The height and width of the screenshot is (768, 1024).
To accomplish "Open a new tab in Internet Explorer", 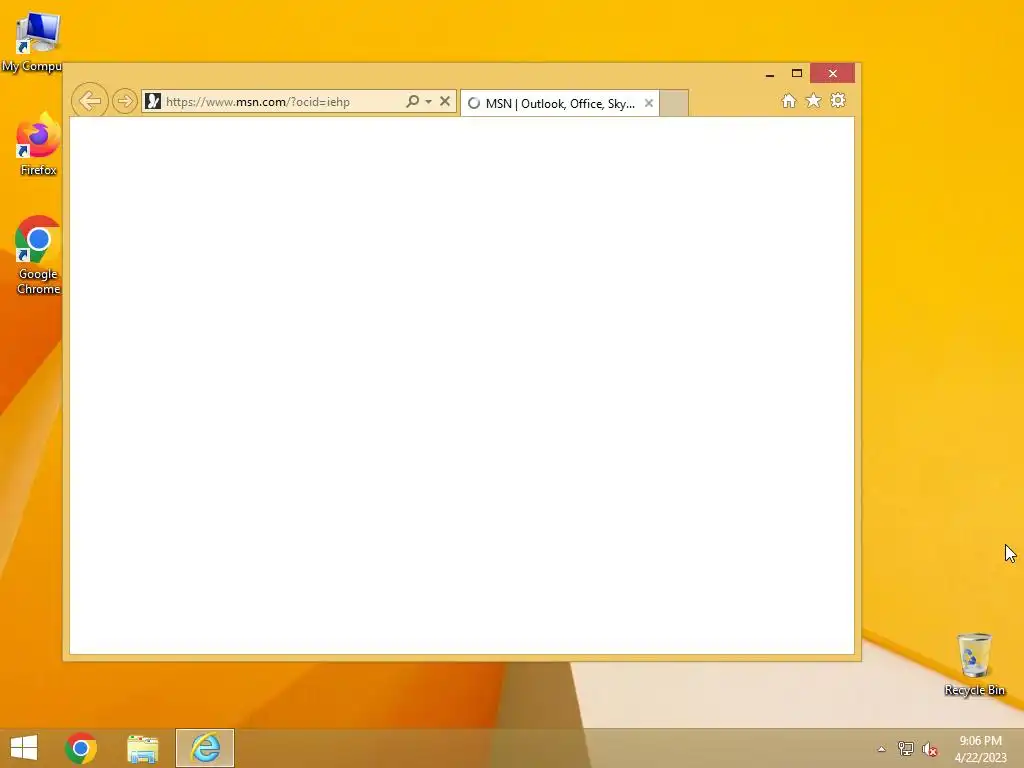I will tap(674, 103).
